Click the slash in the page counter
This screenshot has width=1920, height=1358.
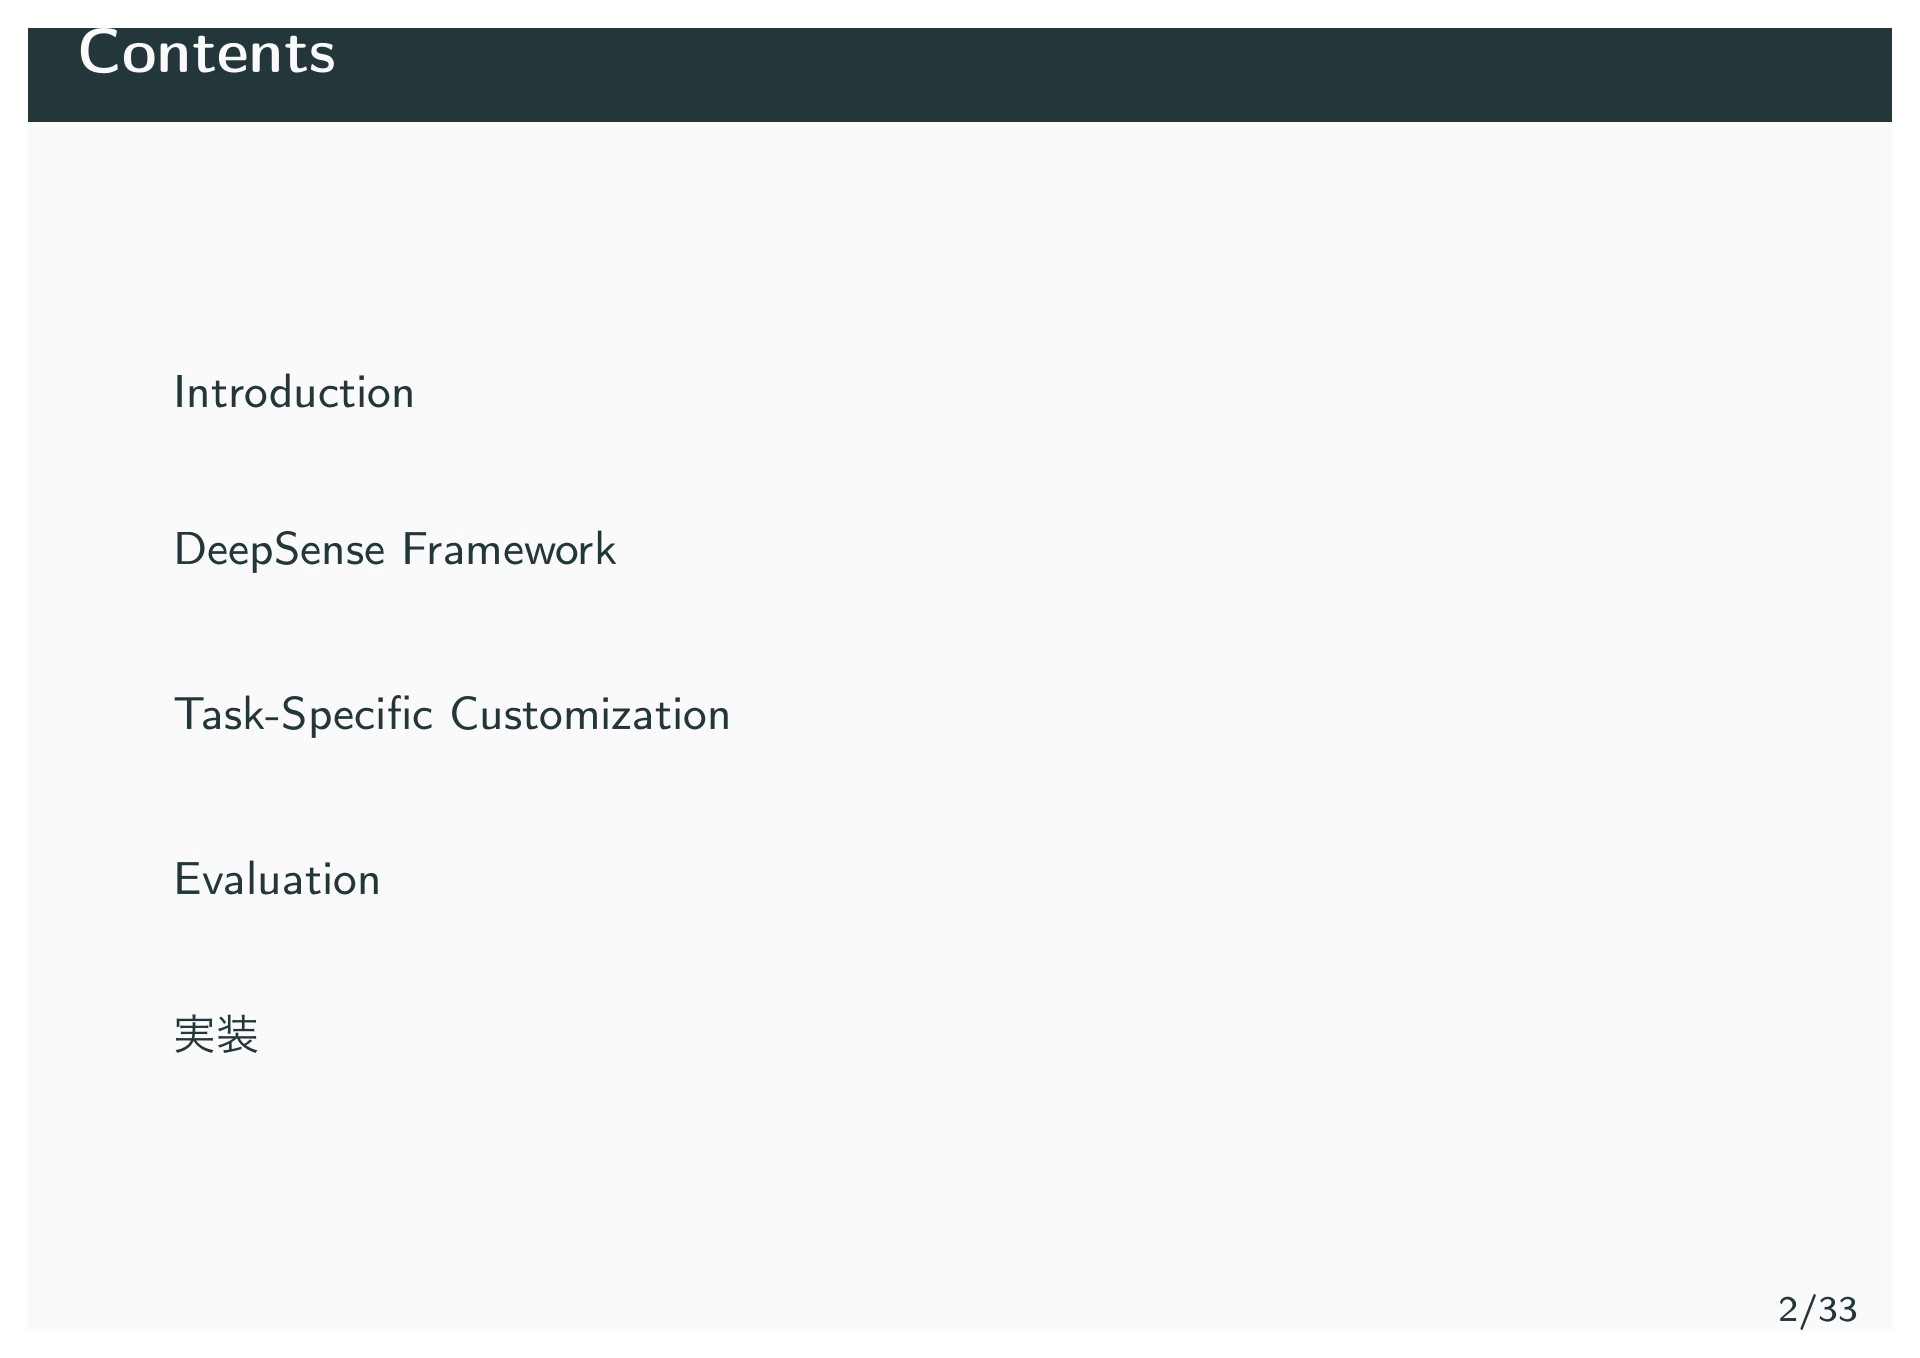pos(1808,1309)
